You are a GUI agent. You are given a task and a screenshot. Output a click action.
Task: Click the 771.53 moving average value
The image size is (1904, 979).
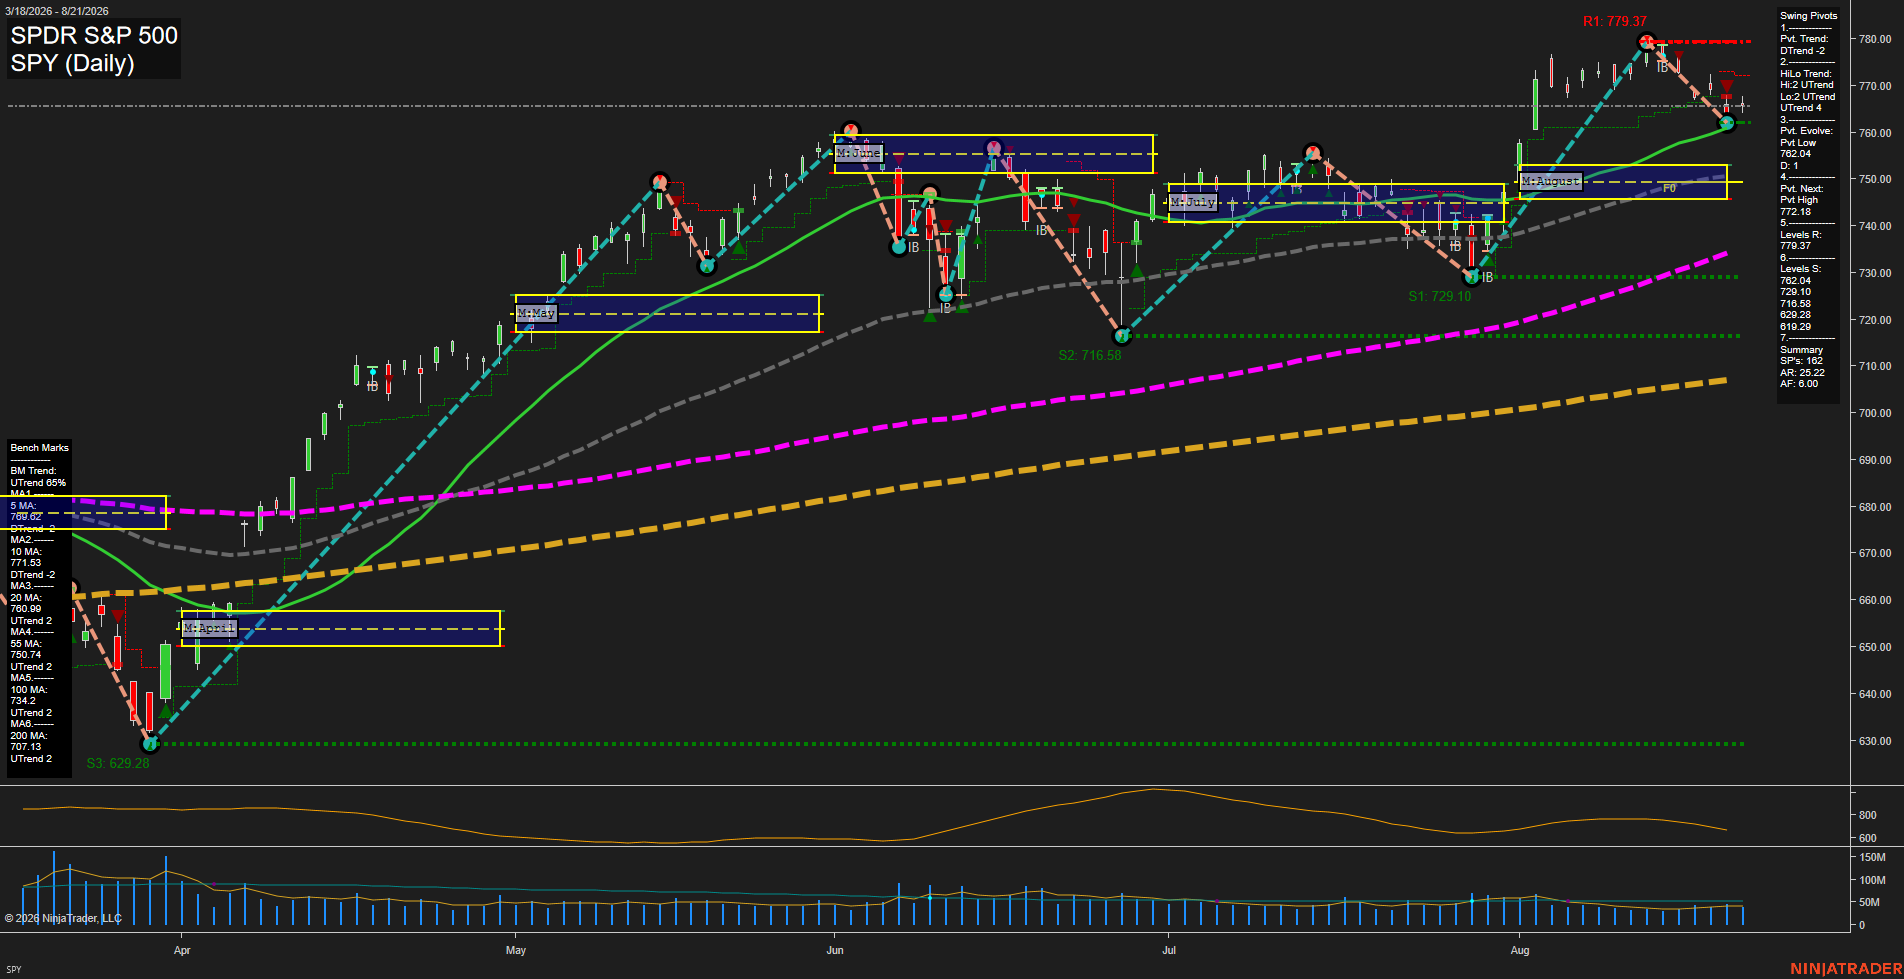point(25,563)
